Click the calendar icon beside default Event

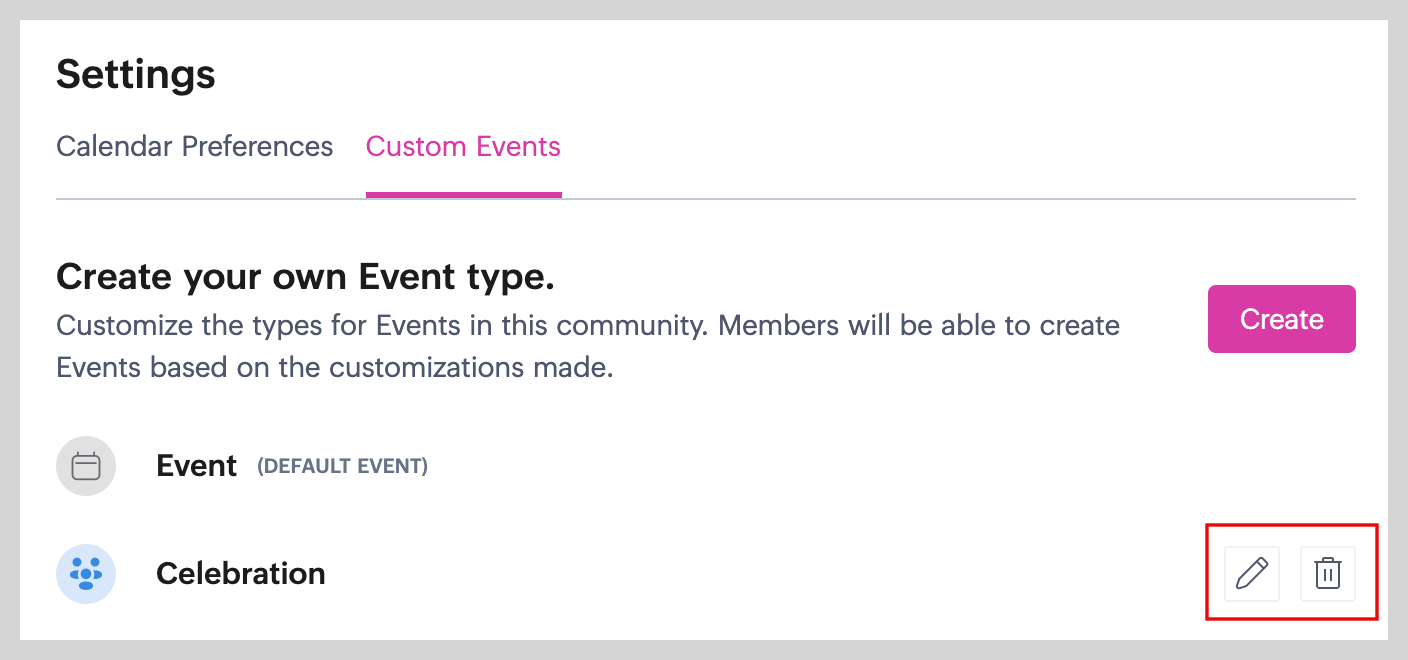click(x=86, y=466)
